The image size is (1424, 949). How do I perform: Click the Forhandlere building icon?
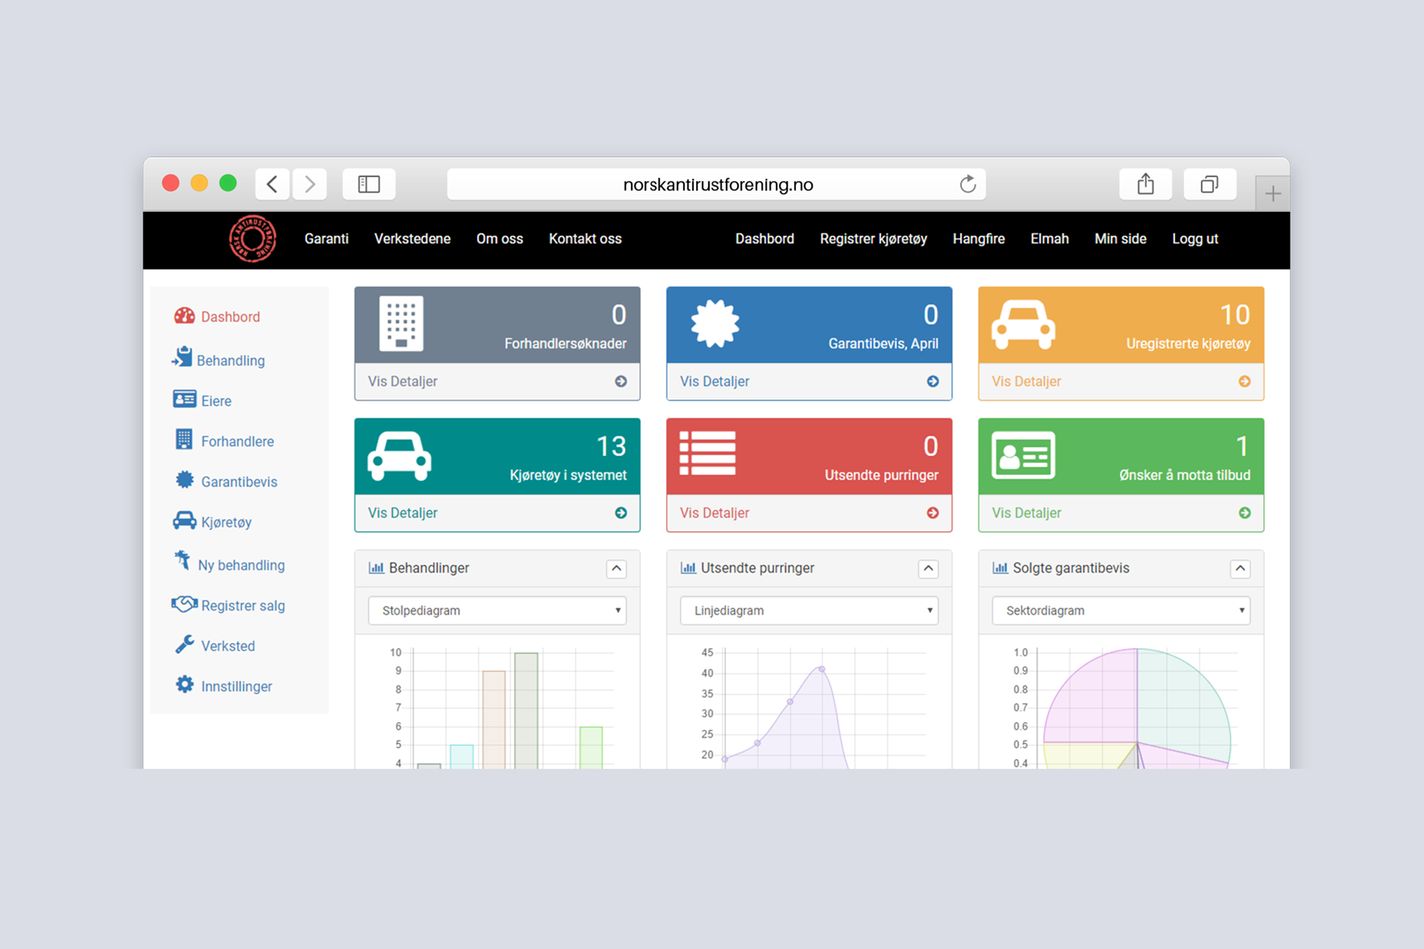[184, 439]
